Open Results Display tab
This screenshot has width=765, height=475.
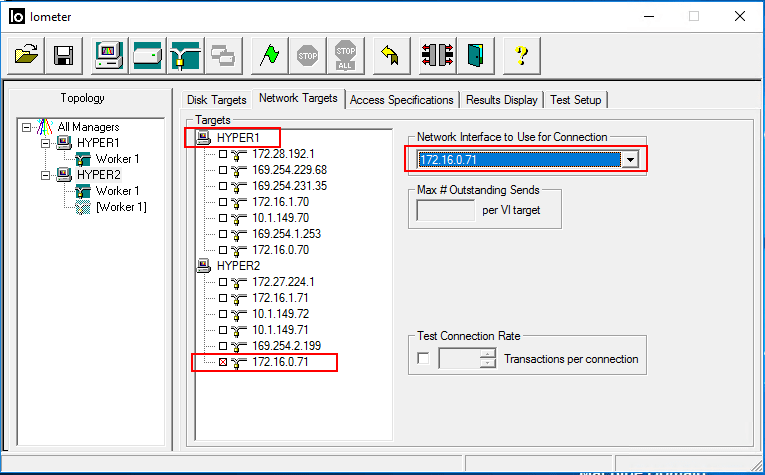502,100
